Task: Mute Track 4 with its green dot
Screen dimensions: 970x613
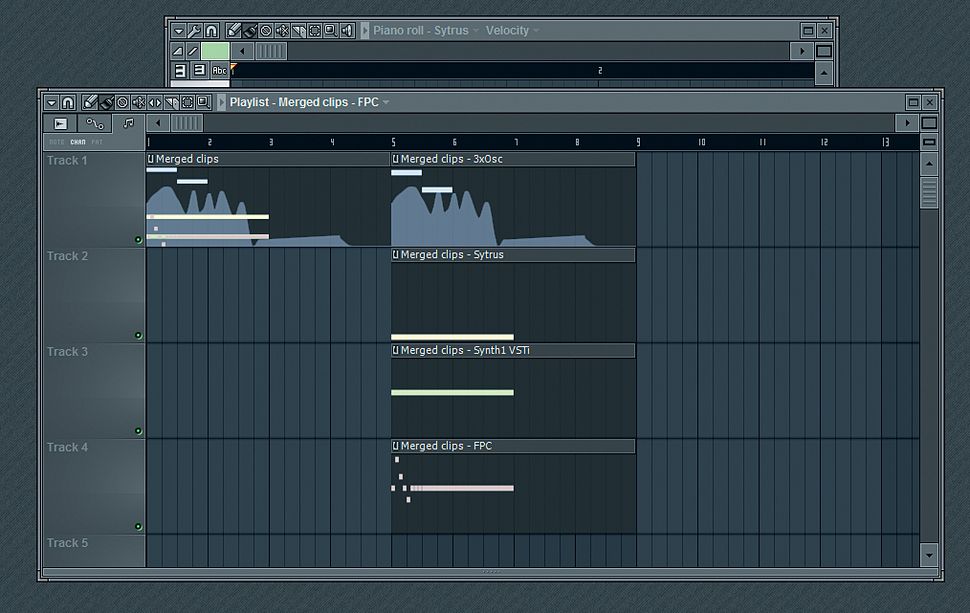Action: 138,526
